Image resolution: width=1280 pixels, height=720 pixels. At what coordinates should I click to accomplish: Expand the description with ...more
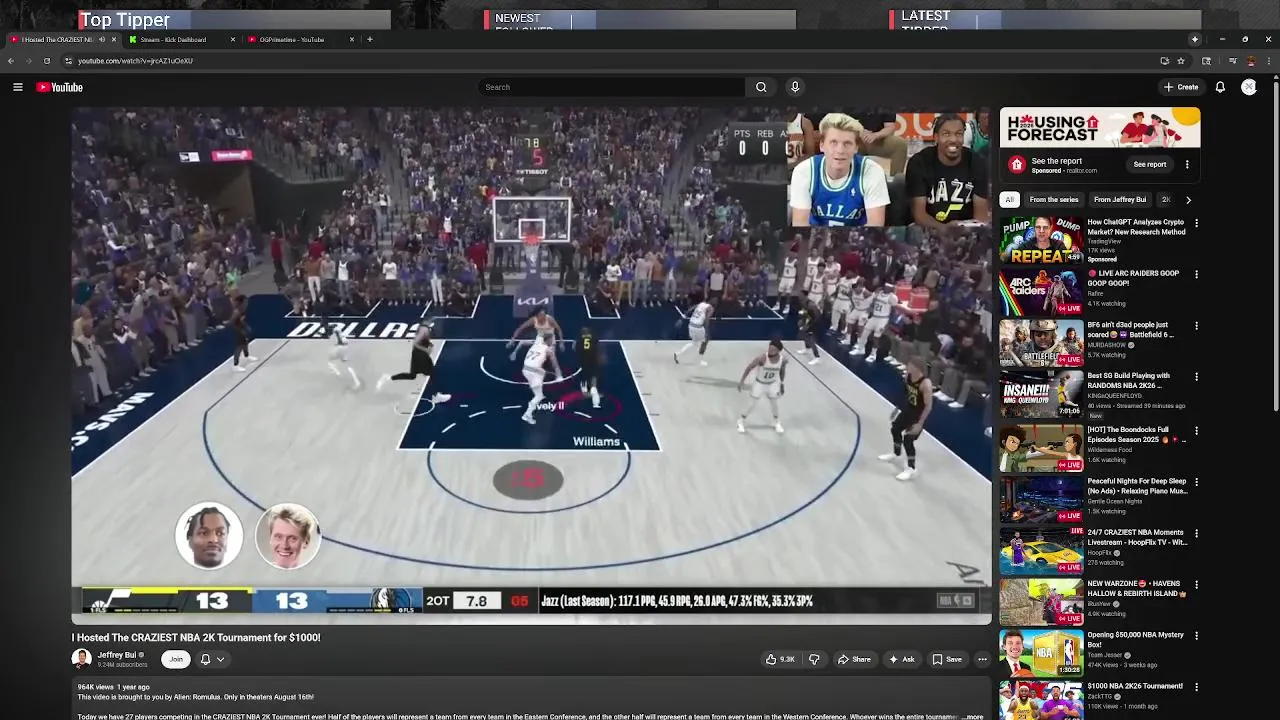[973, 717]
